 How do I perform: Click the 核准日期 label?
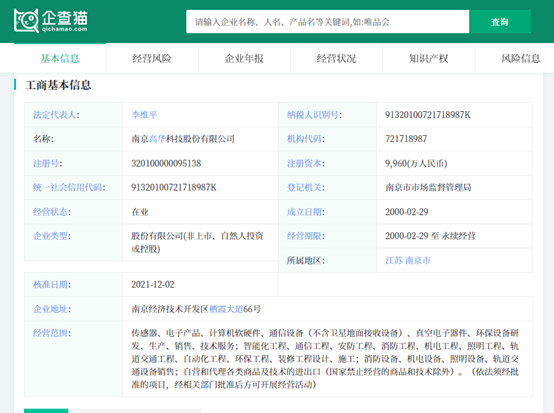pos(52,284)
